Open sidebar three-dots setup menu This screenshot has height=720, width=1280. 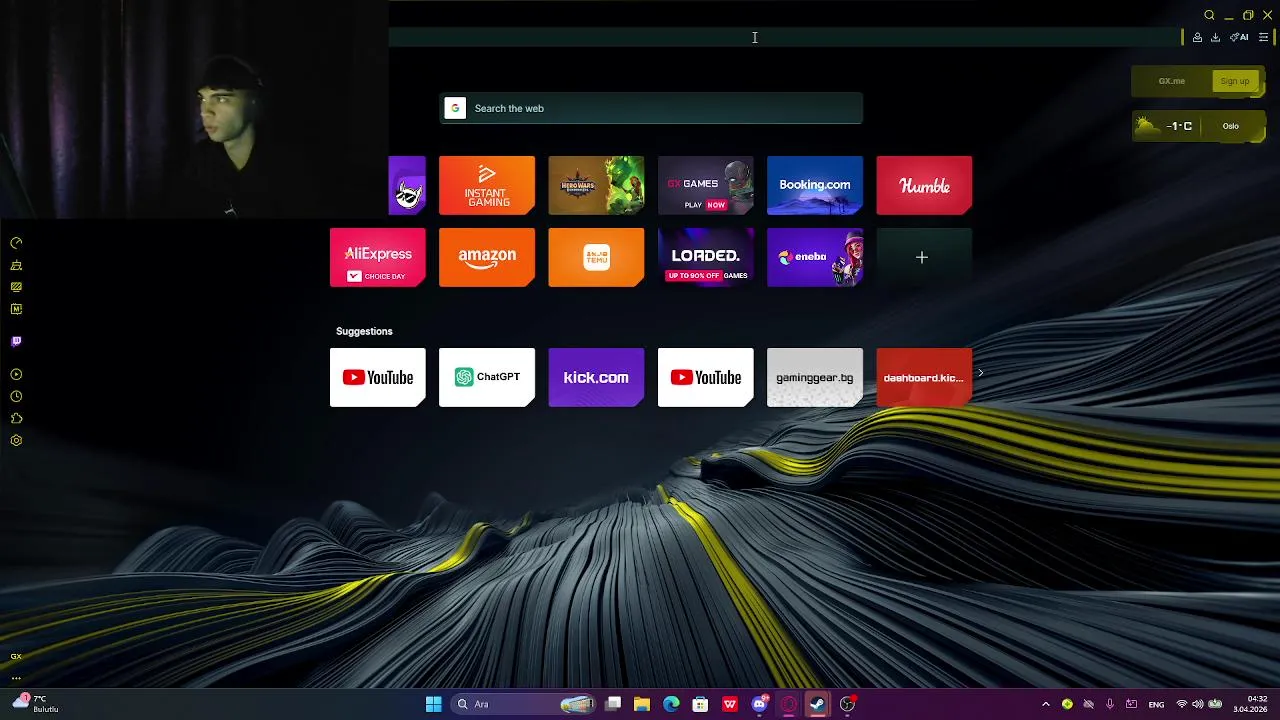[x=16, y=678]
